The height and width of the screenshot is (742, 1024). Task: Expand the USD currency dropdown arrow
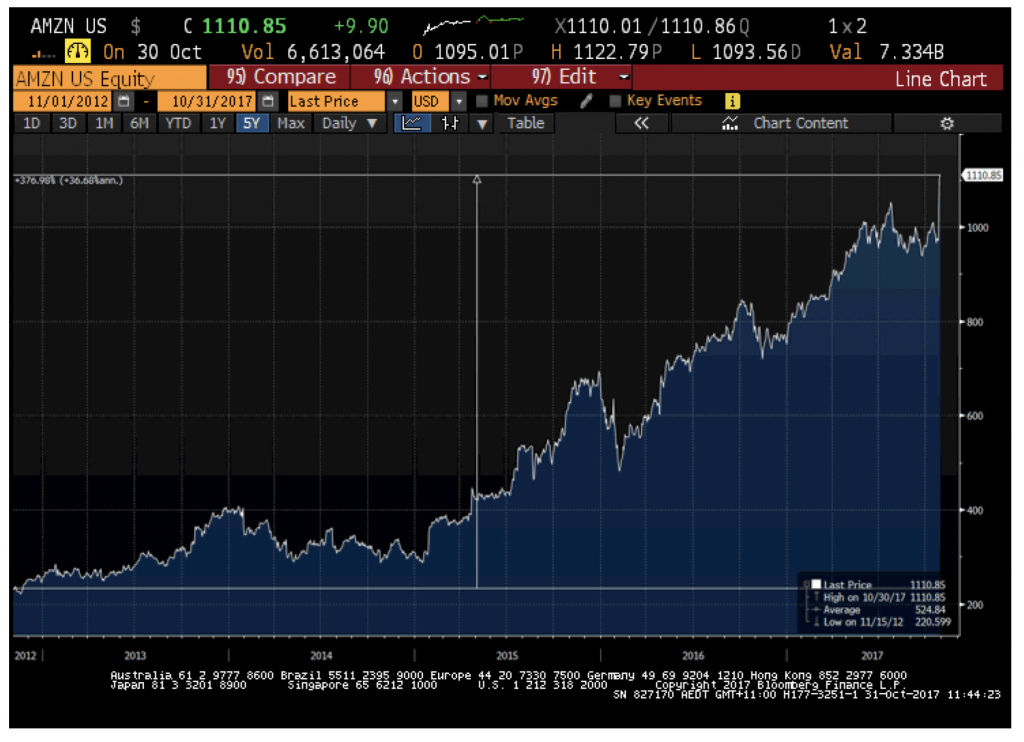click(458, 101)
